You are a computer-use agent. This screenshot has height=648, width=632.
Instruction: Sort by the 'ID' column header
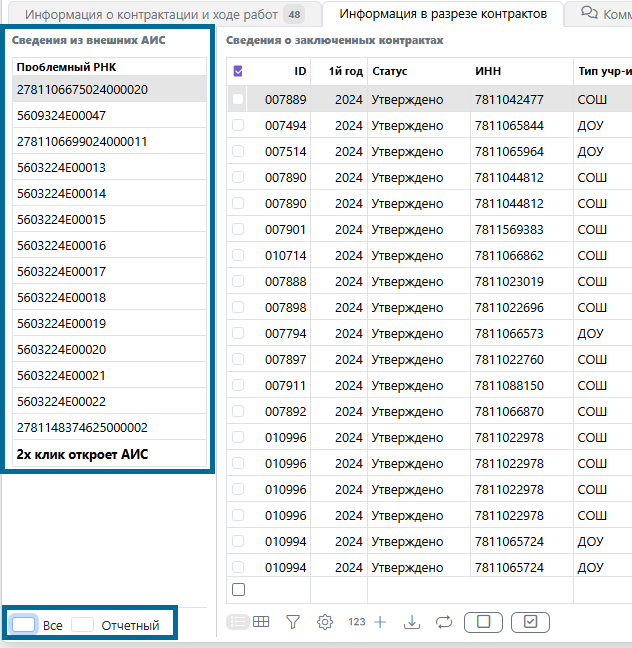(300, 72)
